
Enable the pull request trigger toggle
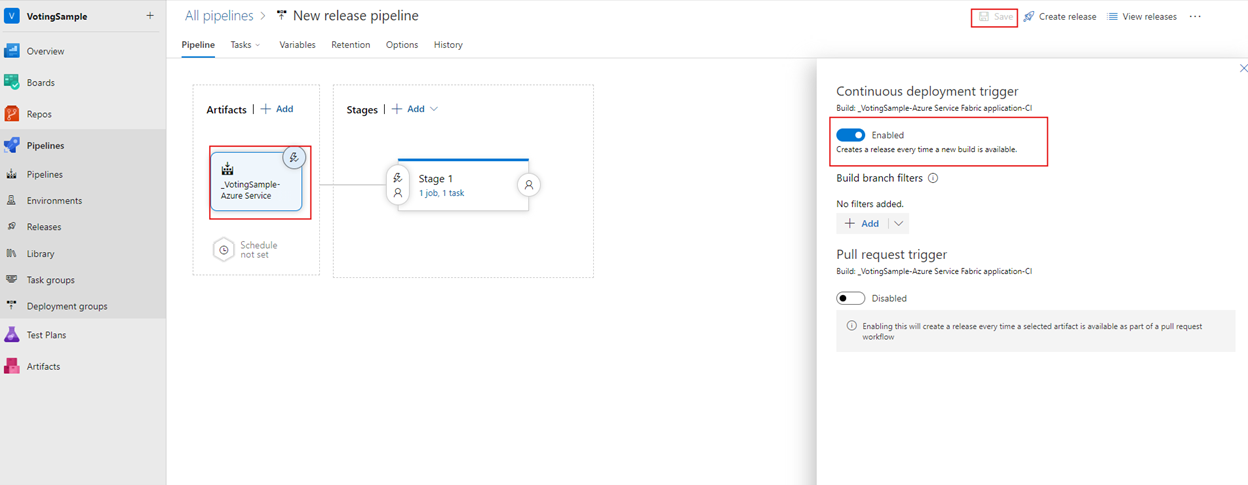coord(850,298)
